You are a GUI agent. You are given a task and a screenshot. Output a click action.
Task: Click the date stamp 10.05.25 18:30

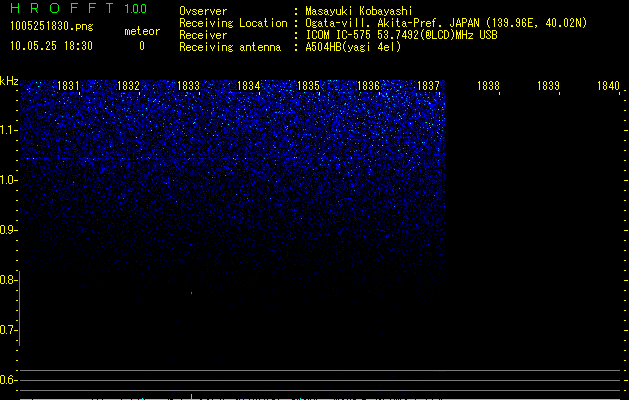(x=51, y=46)
